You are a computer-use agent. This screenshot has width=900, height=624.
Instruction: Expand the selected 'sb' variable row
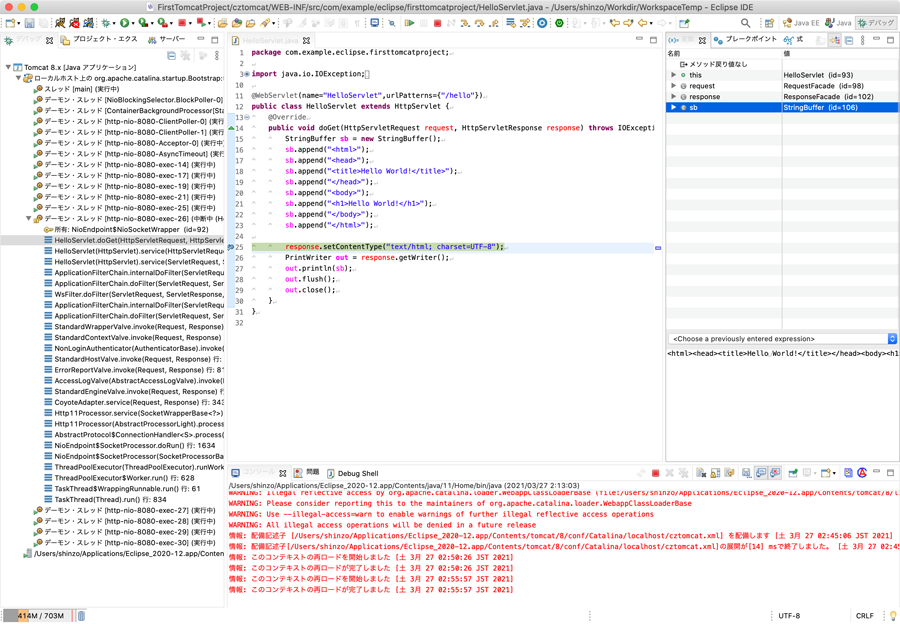click(x=674, y=107)
